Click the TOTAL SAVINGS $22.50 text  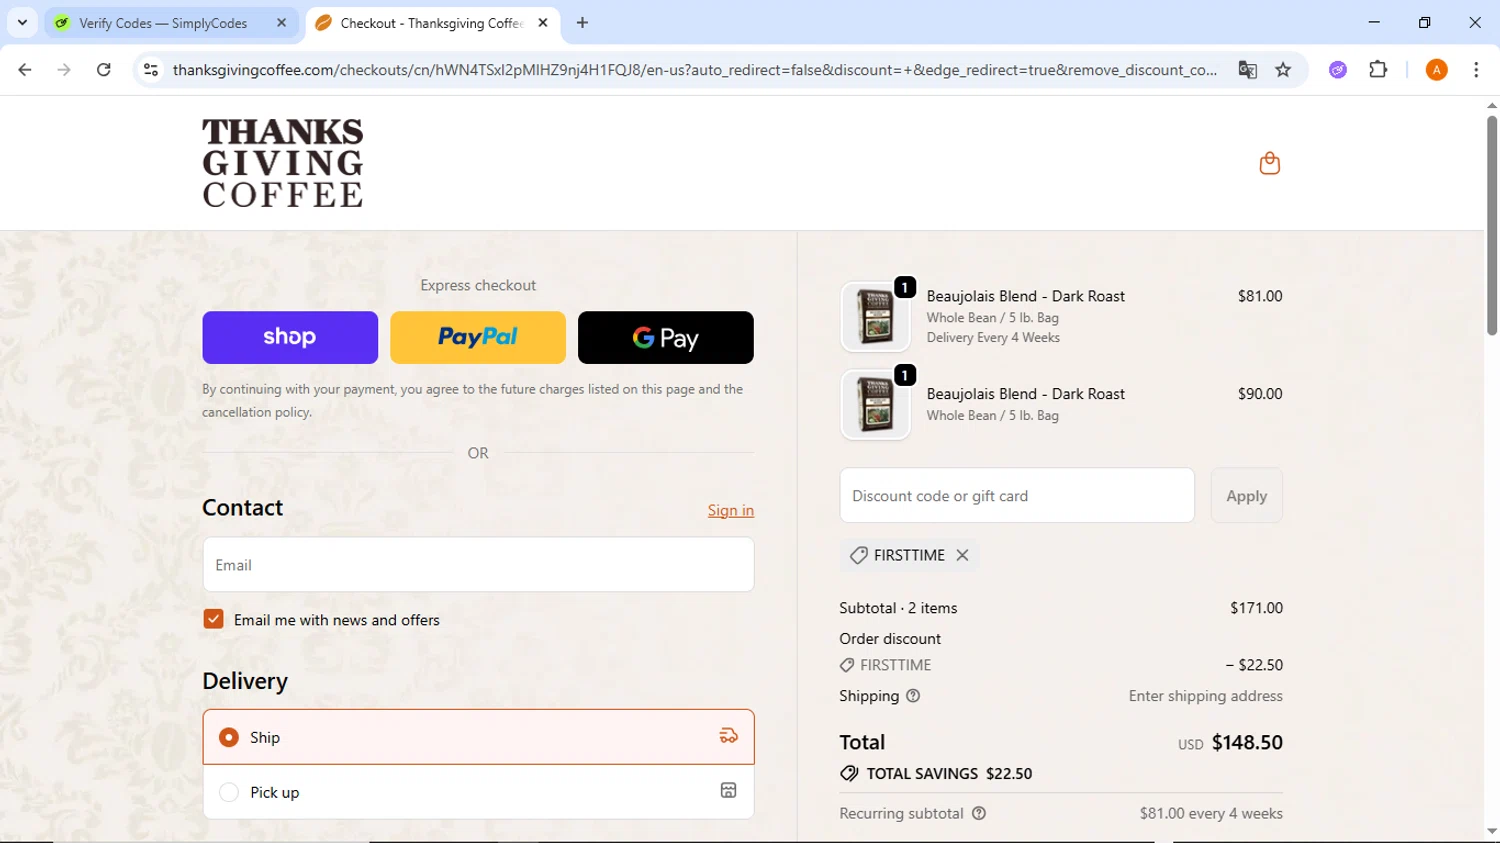coord(949,773)
